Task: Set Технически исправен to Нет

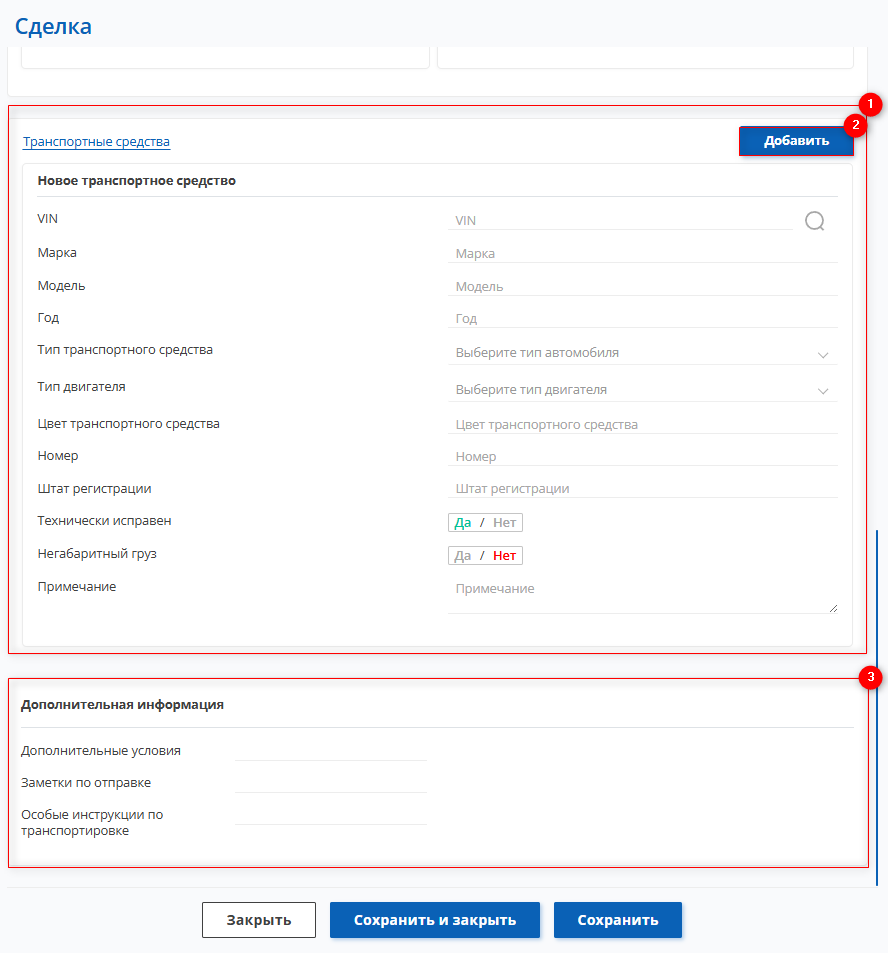Action: pos(504,523)
